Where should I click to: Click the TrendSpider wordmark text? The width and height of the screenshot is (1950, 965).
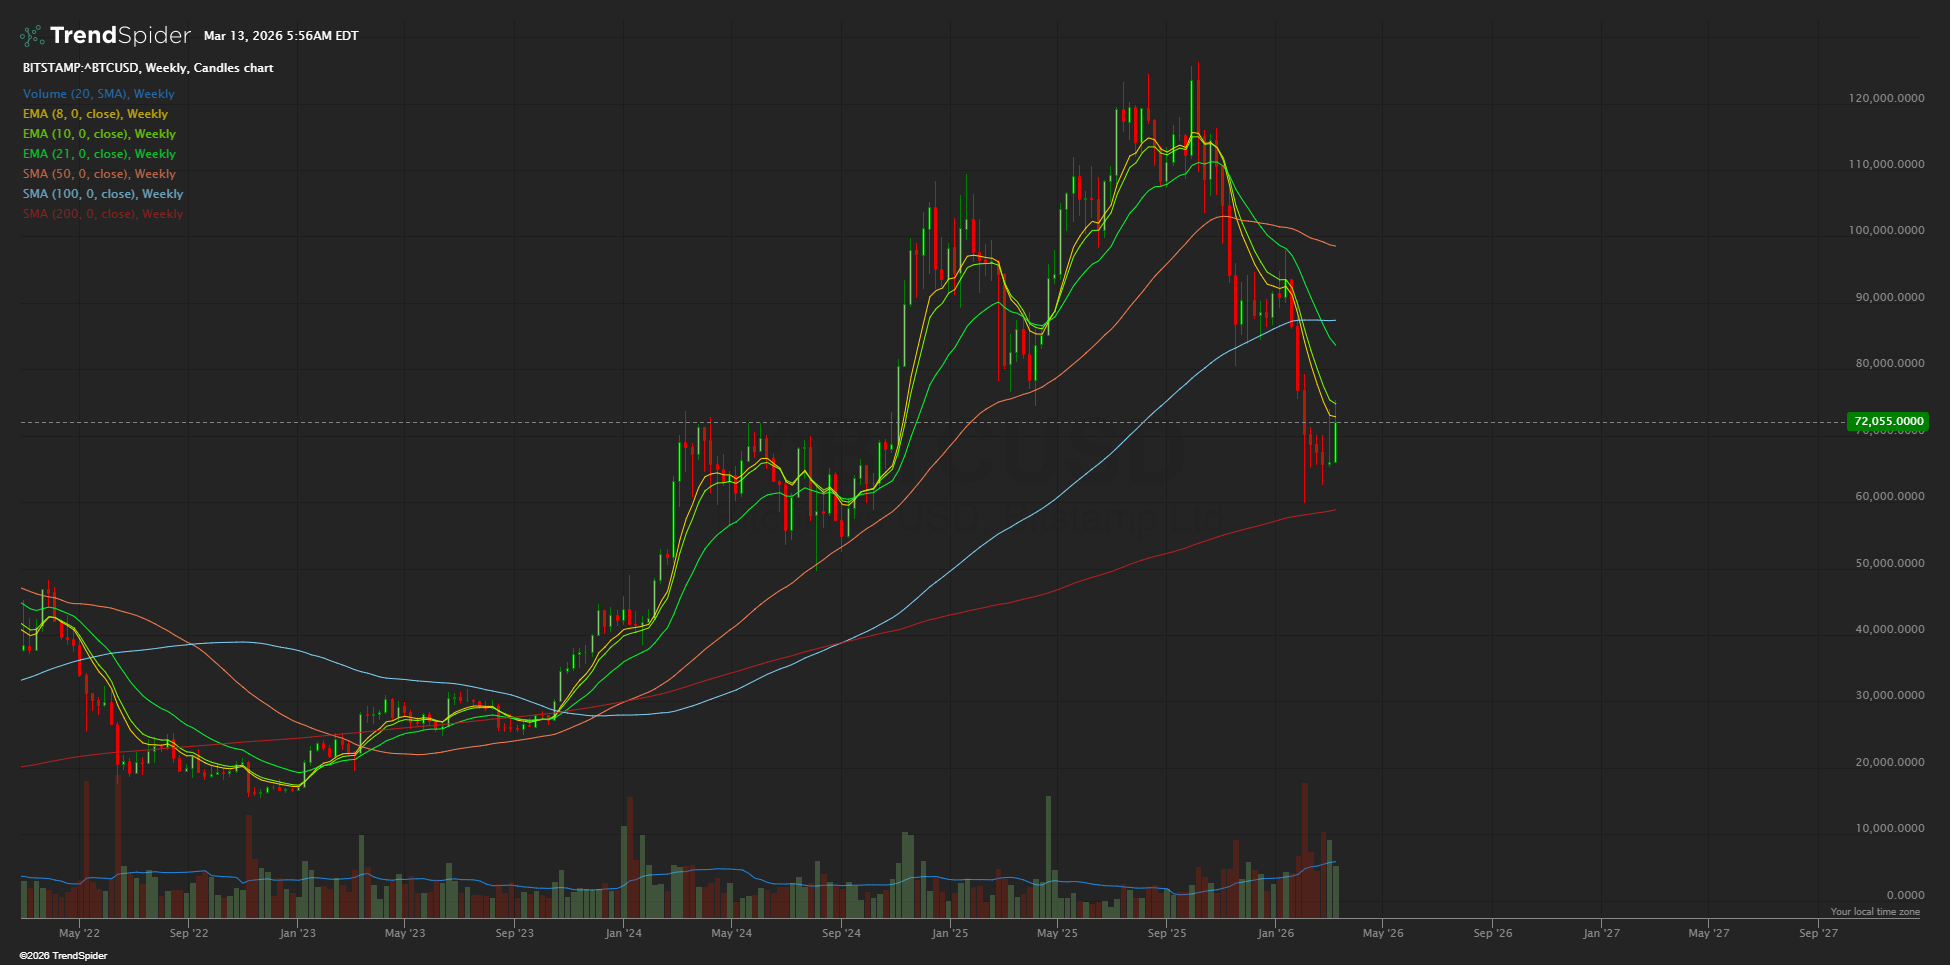coord(120,36)
